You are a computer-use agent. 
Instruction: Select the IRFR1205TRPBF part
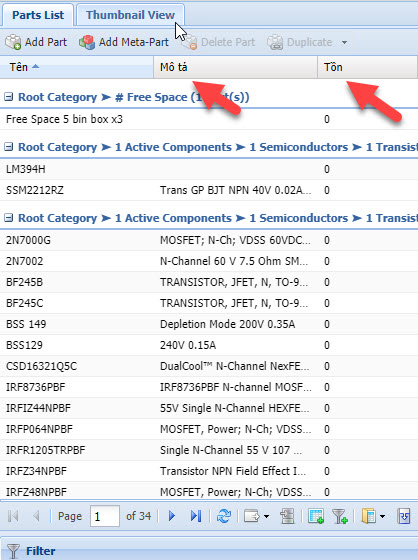click(209, 450)
